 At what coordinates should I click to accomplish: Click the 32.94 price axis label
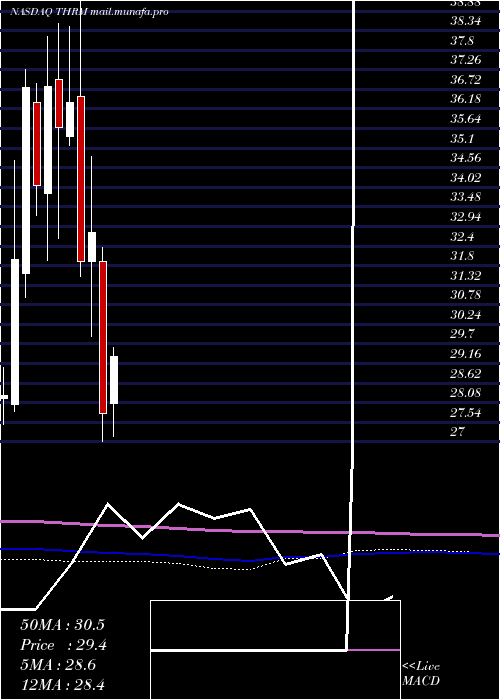click(466, 217)
